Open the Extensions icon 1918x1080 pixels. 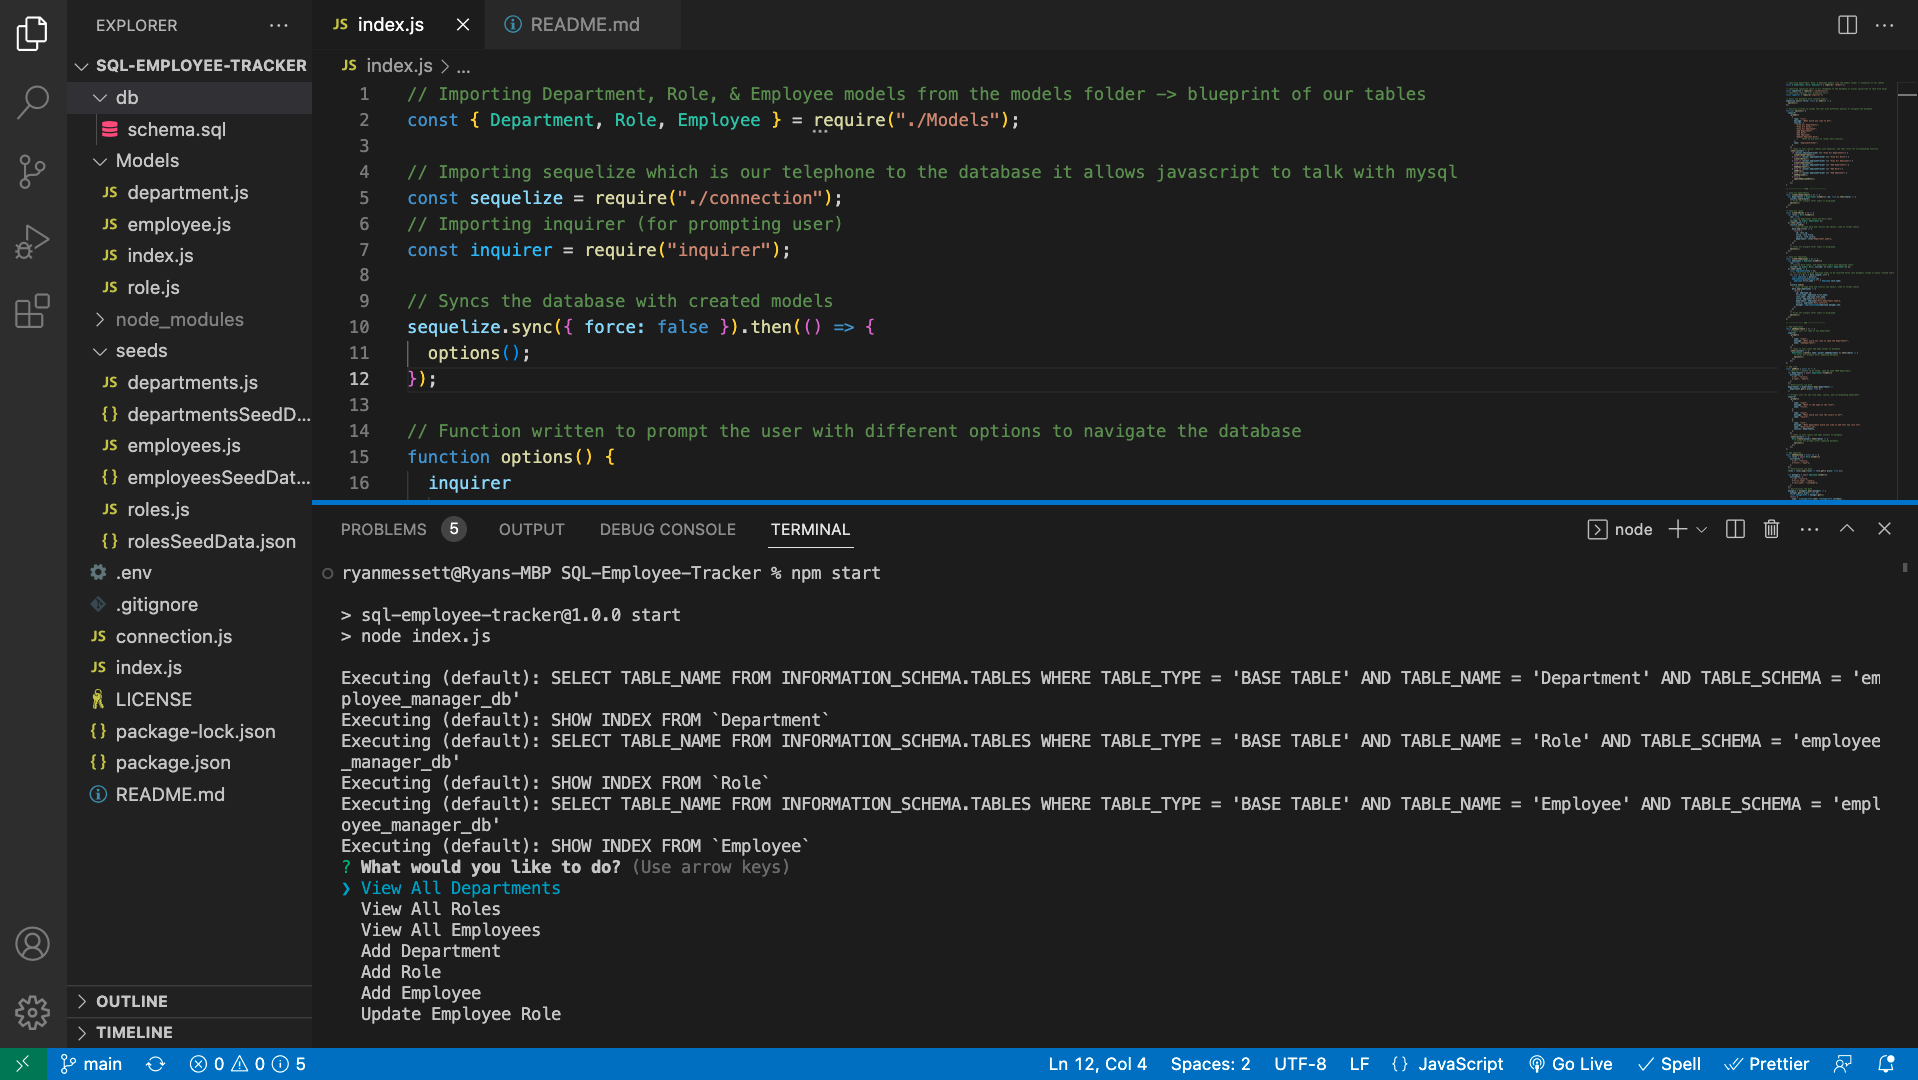(33, 311)
